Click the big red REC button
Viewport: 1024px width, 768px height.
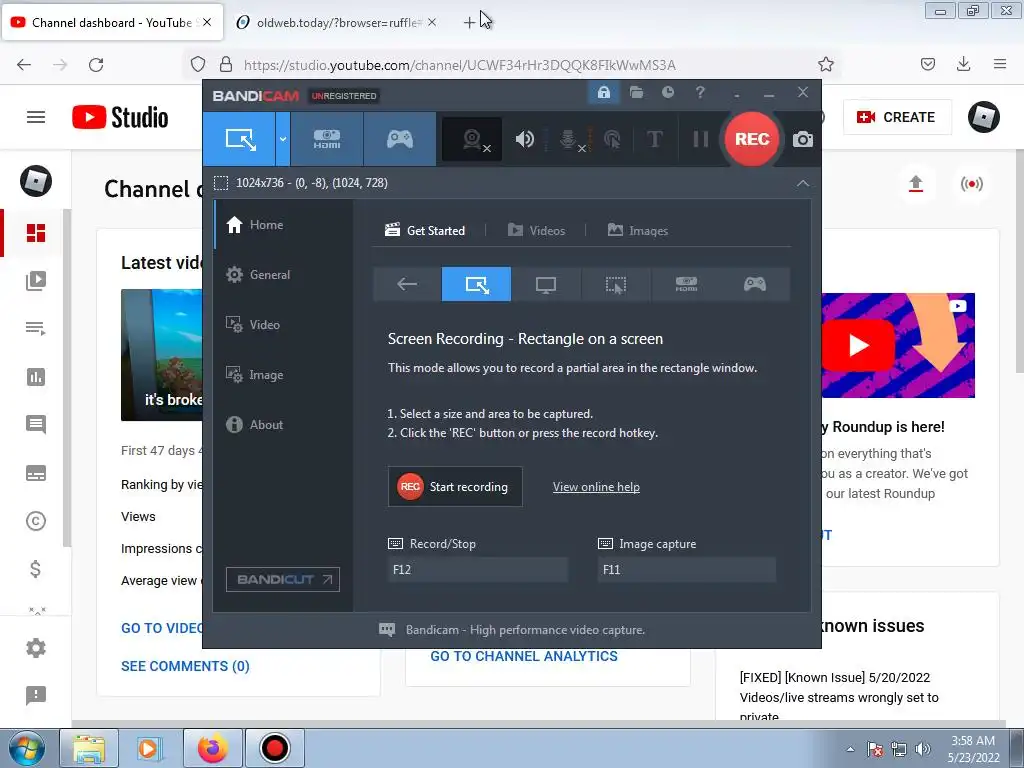752,139
